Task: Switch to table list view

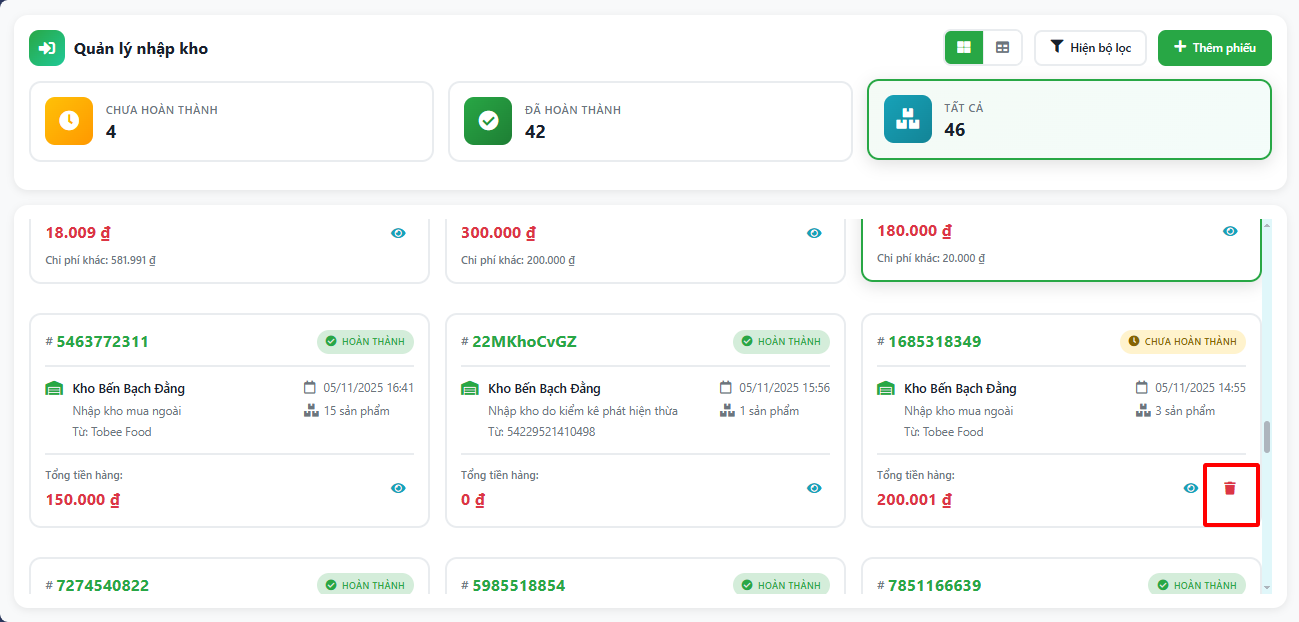Action: coord(1002,47)
